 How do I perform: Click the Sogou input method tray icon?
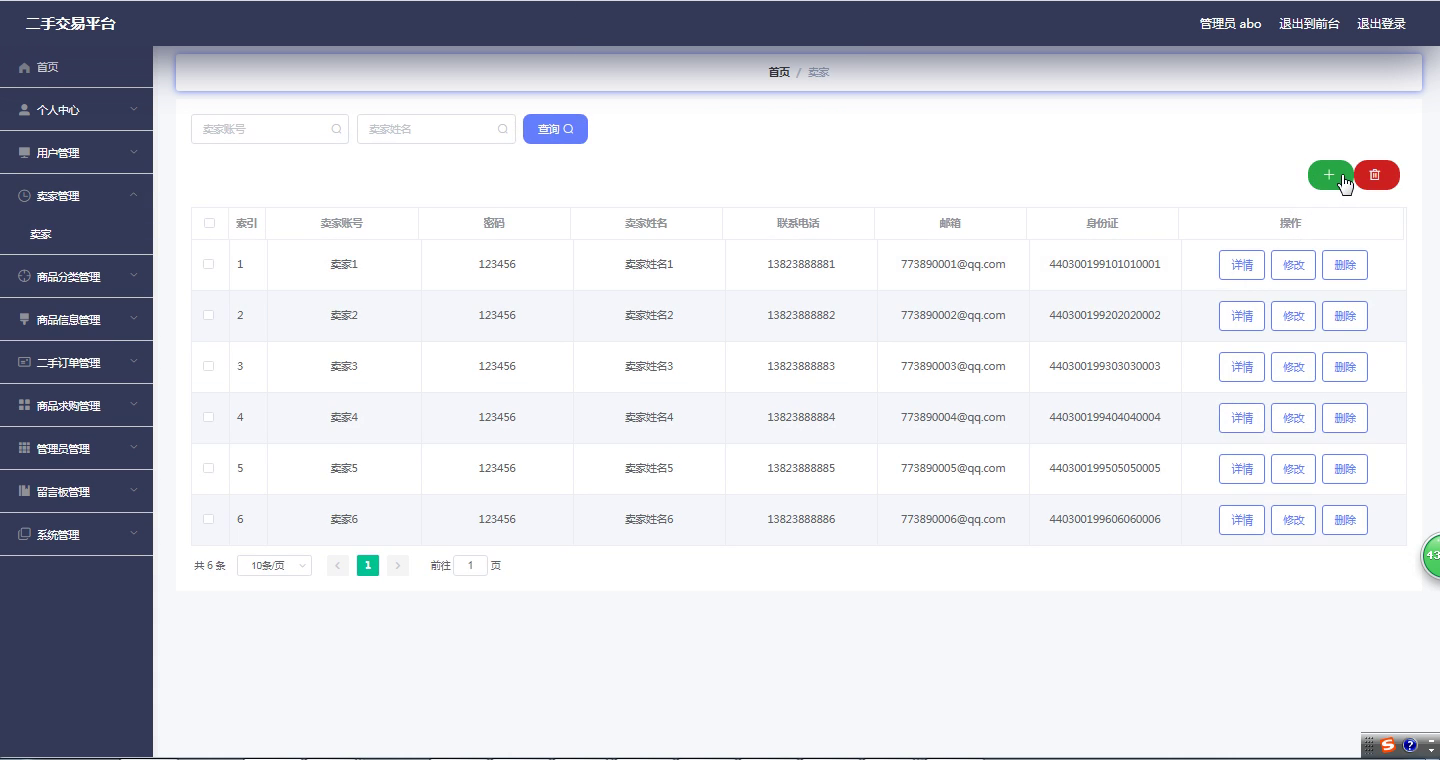pyautogui.click(x=1388, y=745)
